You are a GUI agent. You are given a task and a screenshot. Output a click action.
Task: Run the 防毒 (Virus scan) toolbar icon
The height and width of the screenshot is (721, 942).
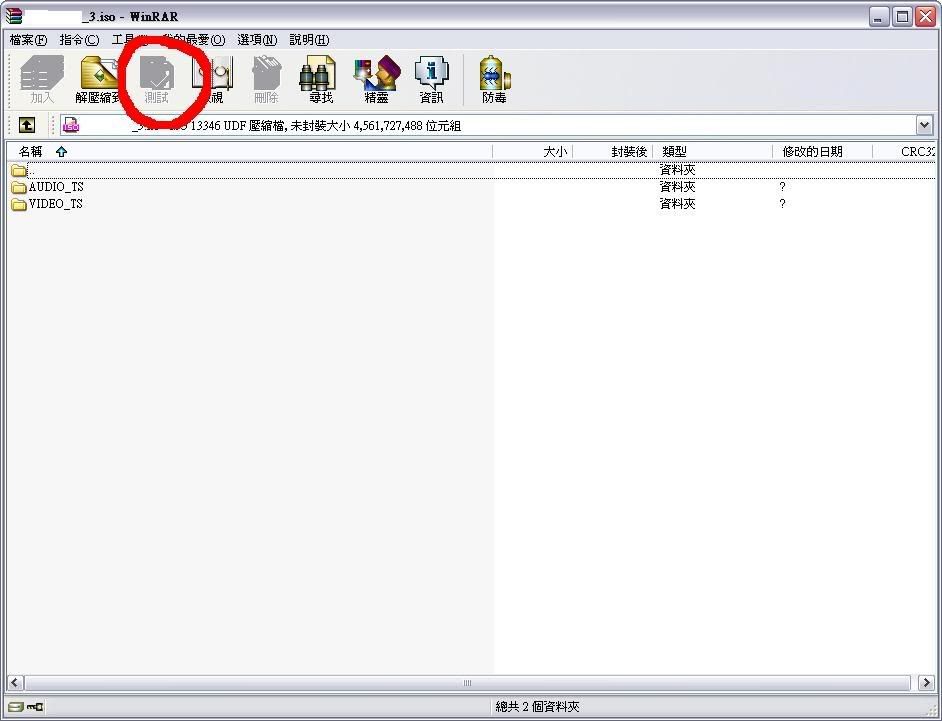coord(494,79)
